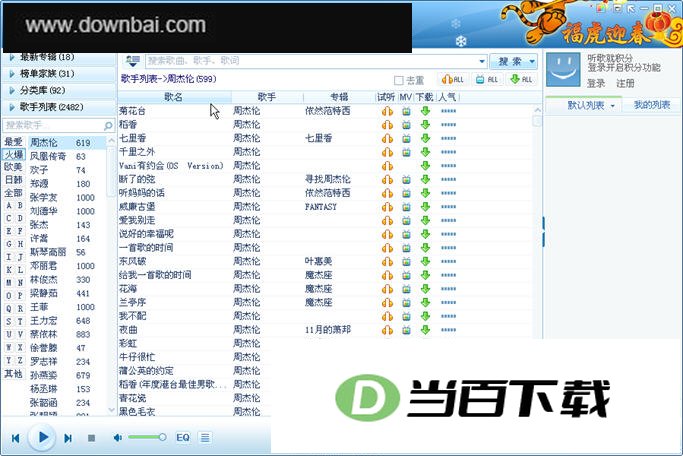The image size is (683, 456).
Task: Open MV for 兰亭序
Action: pyautogui.click(x=406, y=303)
